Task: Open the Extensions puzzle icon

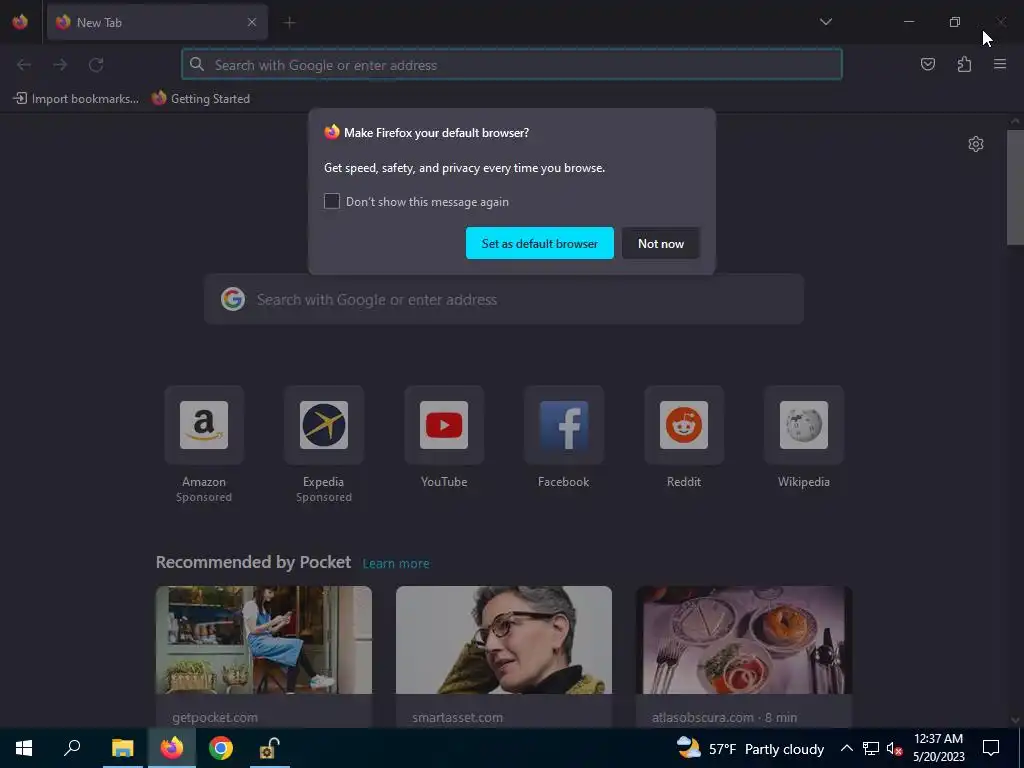Action: click(964, 64)
